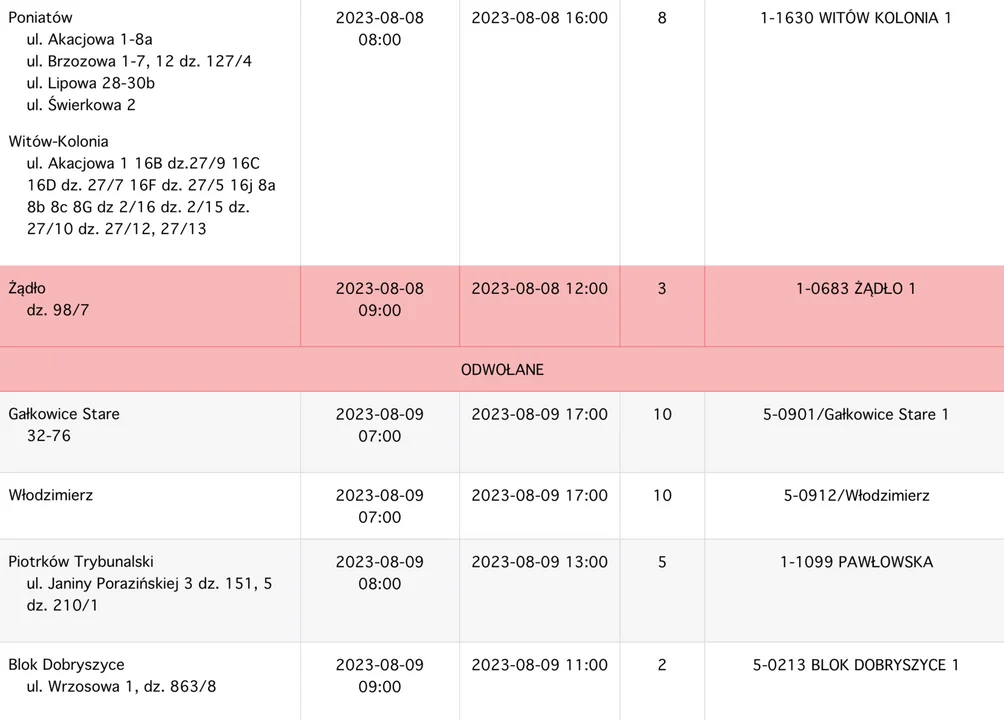
Task: Click the Gałkowice Stare locality row
Action: click(64, 414)
